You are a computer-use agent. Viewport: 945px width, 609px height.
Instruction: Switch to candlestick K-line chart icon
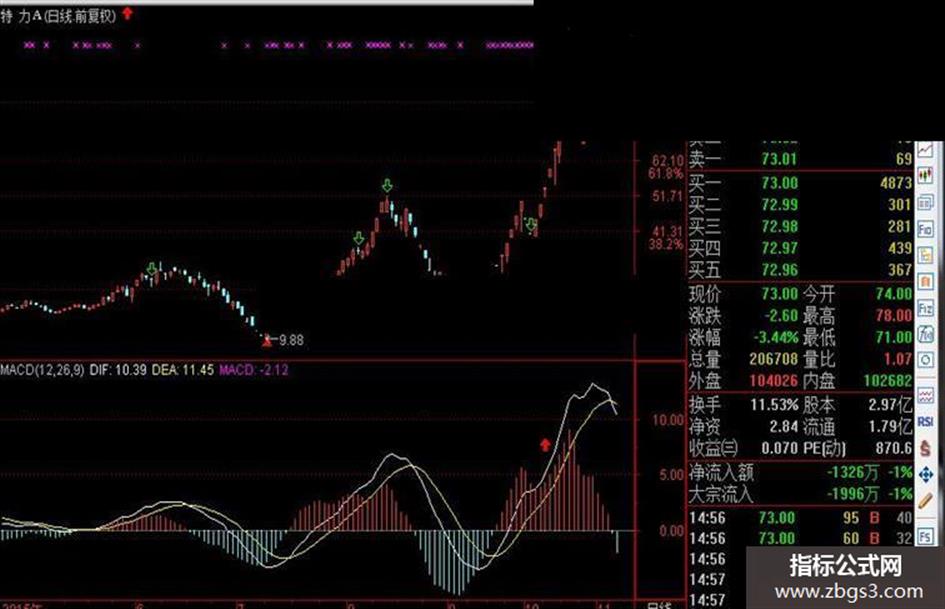(x=925, y=176)
